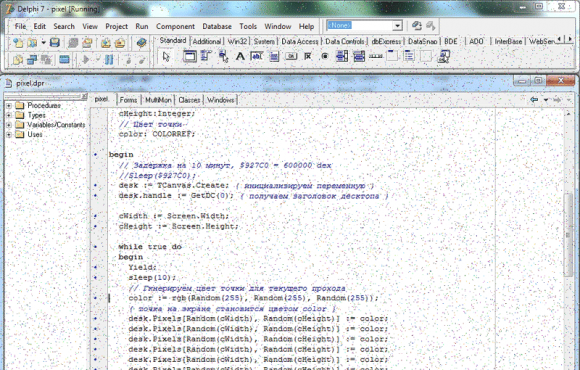The height and width of the screenshot is (370, 580).
Task: Open the desktop layout combo box
Action: point(364,26)
